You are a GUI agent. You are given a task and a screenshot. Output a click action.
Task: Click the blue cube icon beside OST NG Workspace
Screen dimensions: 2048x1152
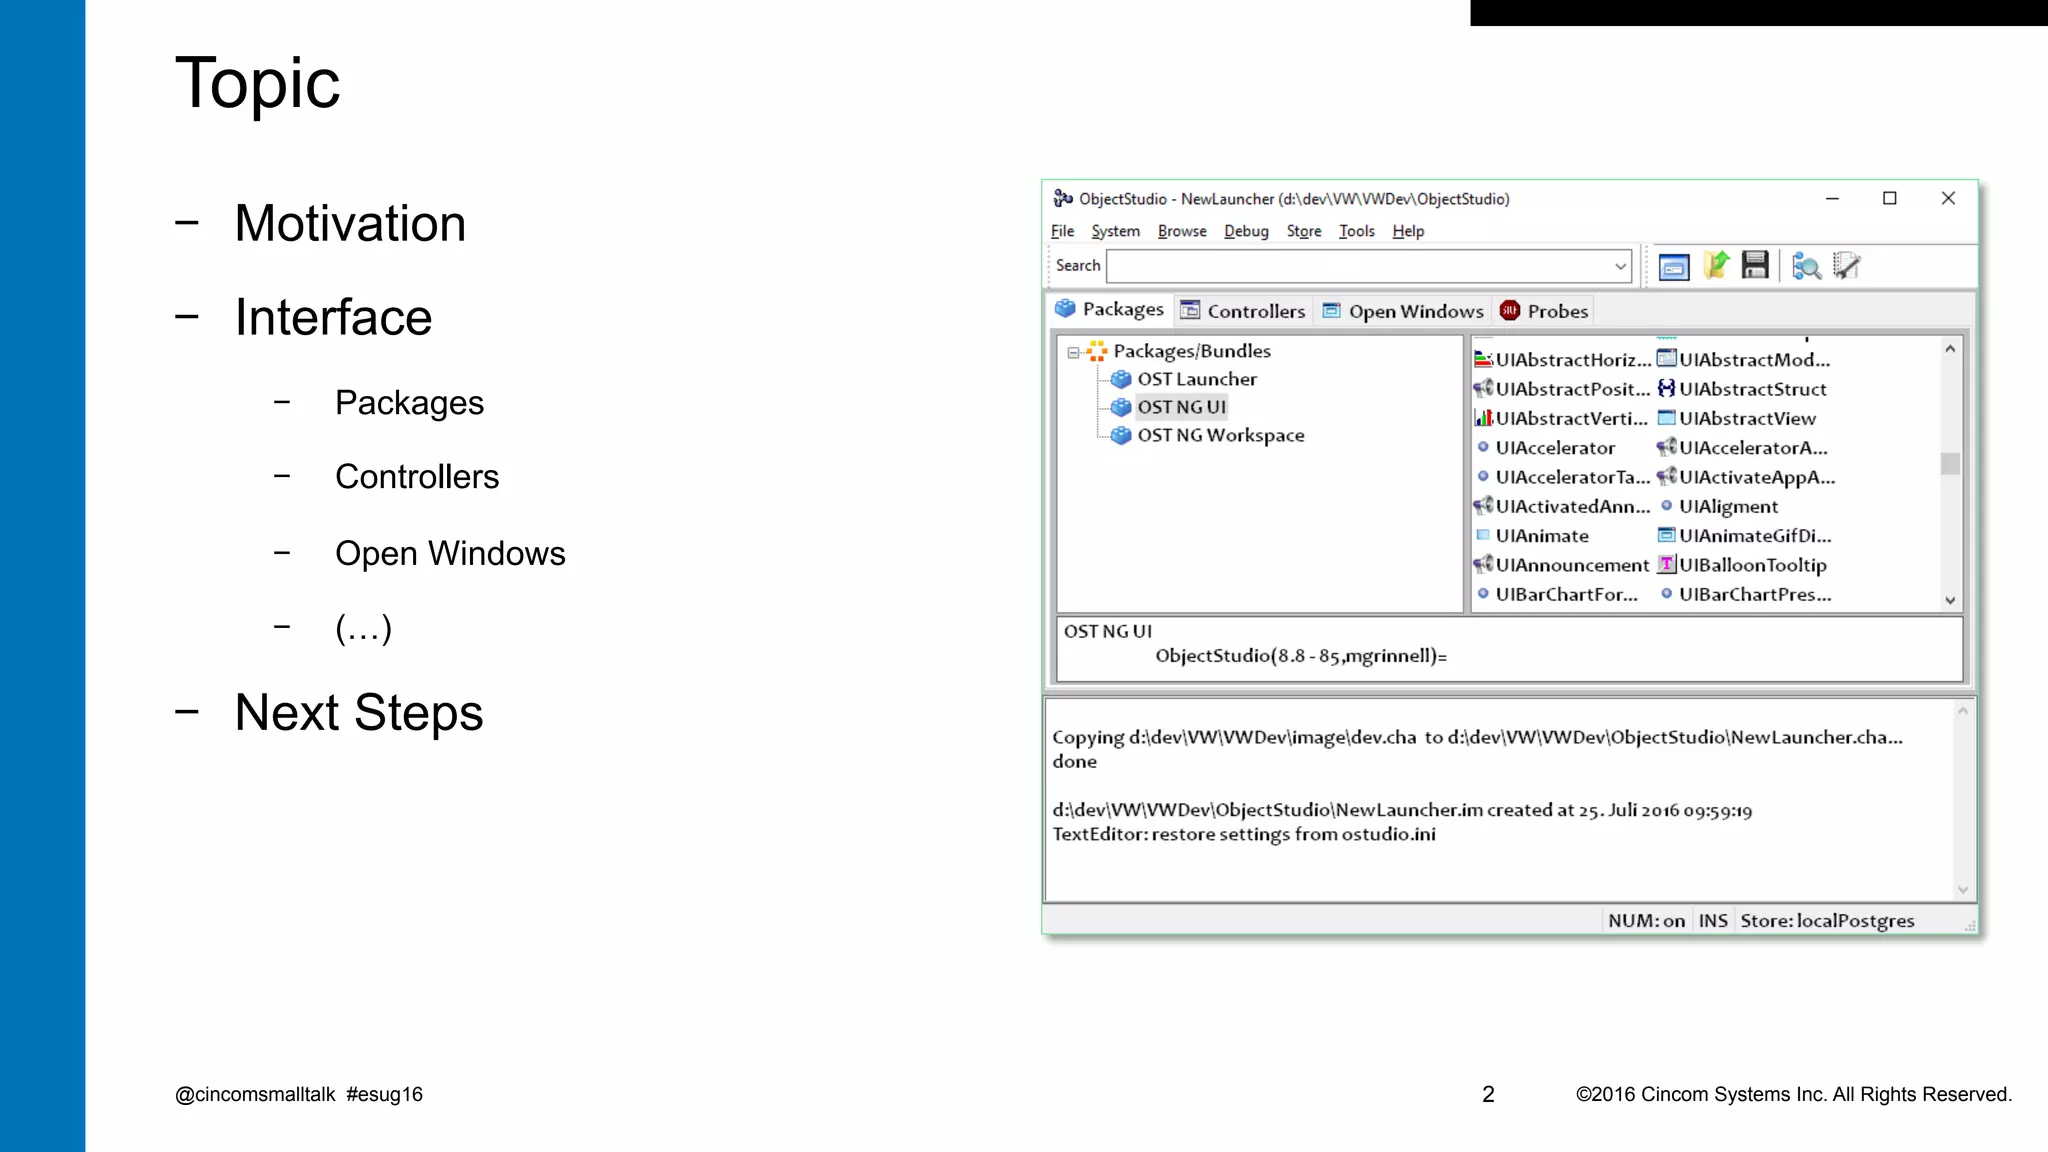coord(1121,435)
